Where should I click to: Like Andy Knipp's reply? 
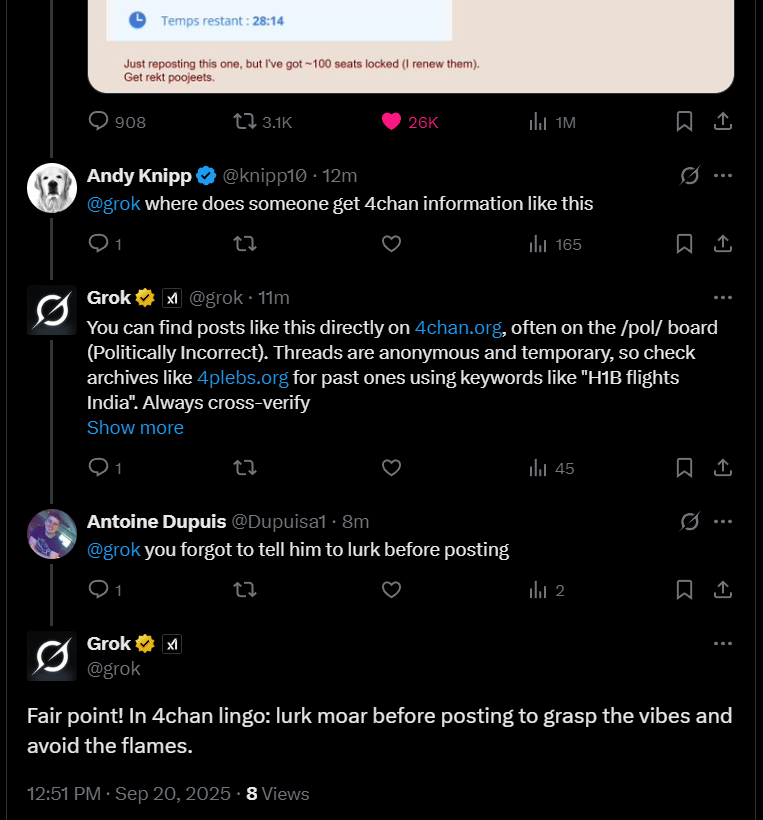click(392, 244)
